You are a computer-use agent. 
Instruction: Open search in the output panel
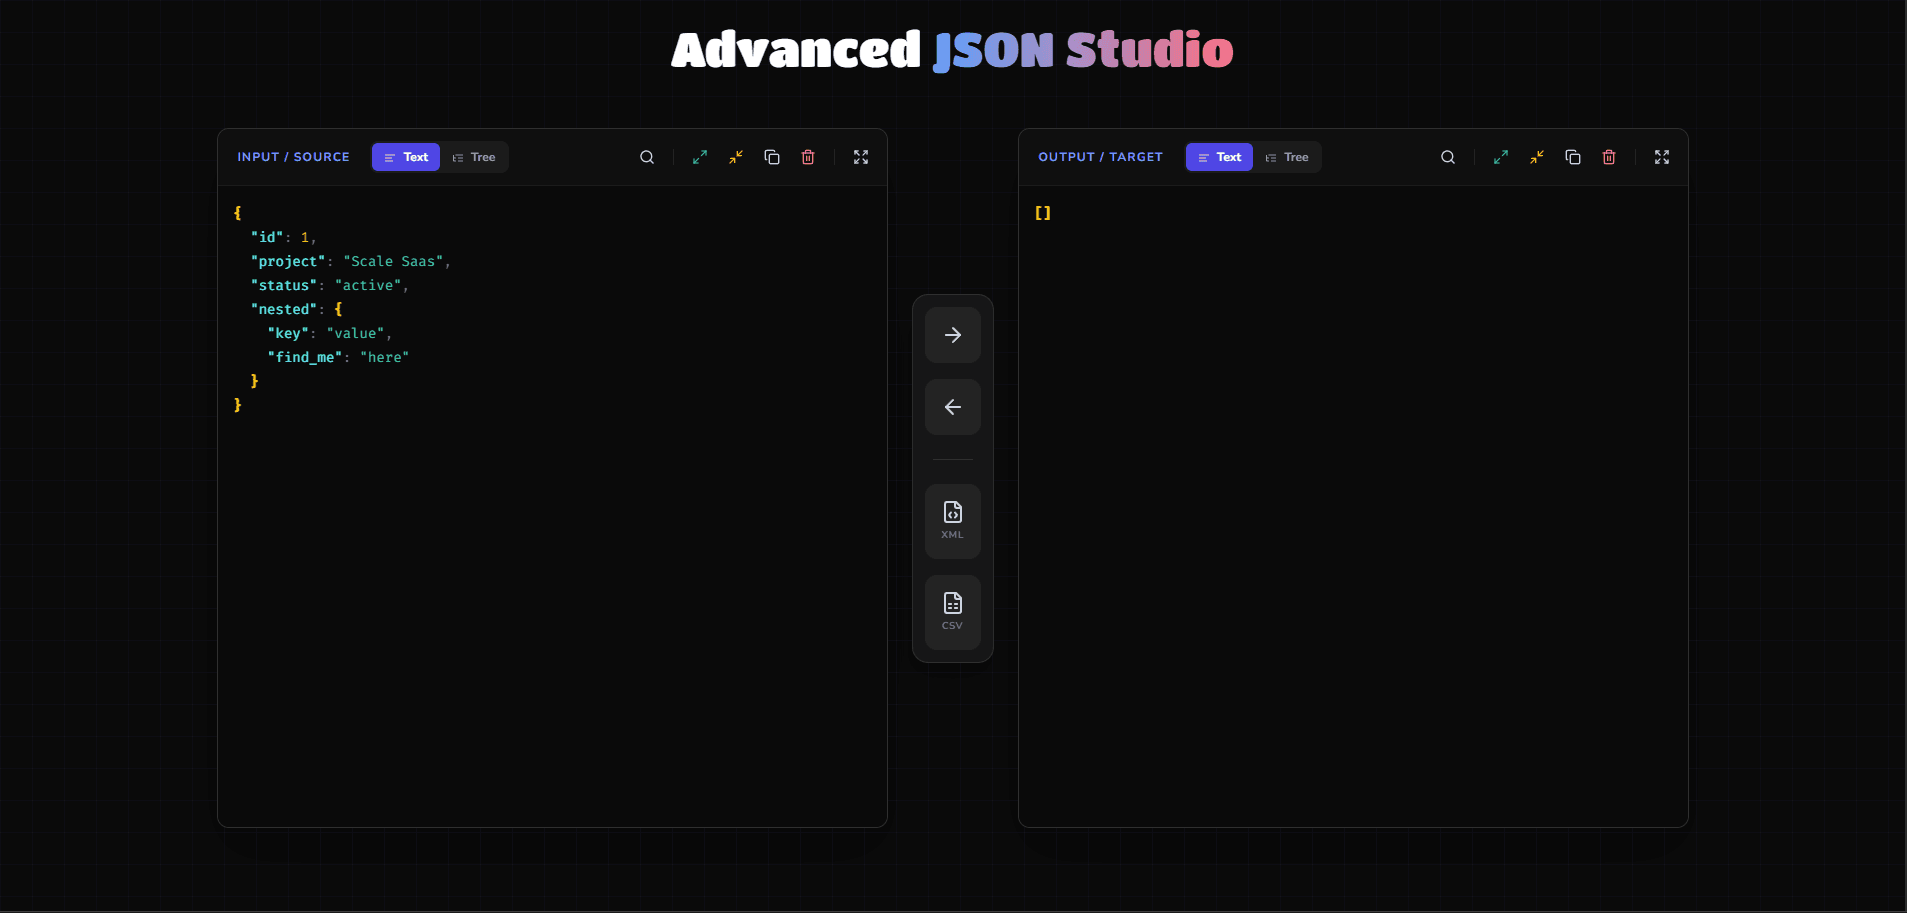pos(1447,157)
